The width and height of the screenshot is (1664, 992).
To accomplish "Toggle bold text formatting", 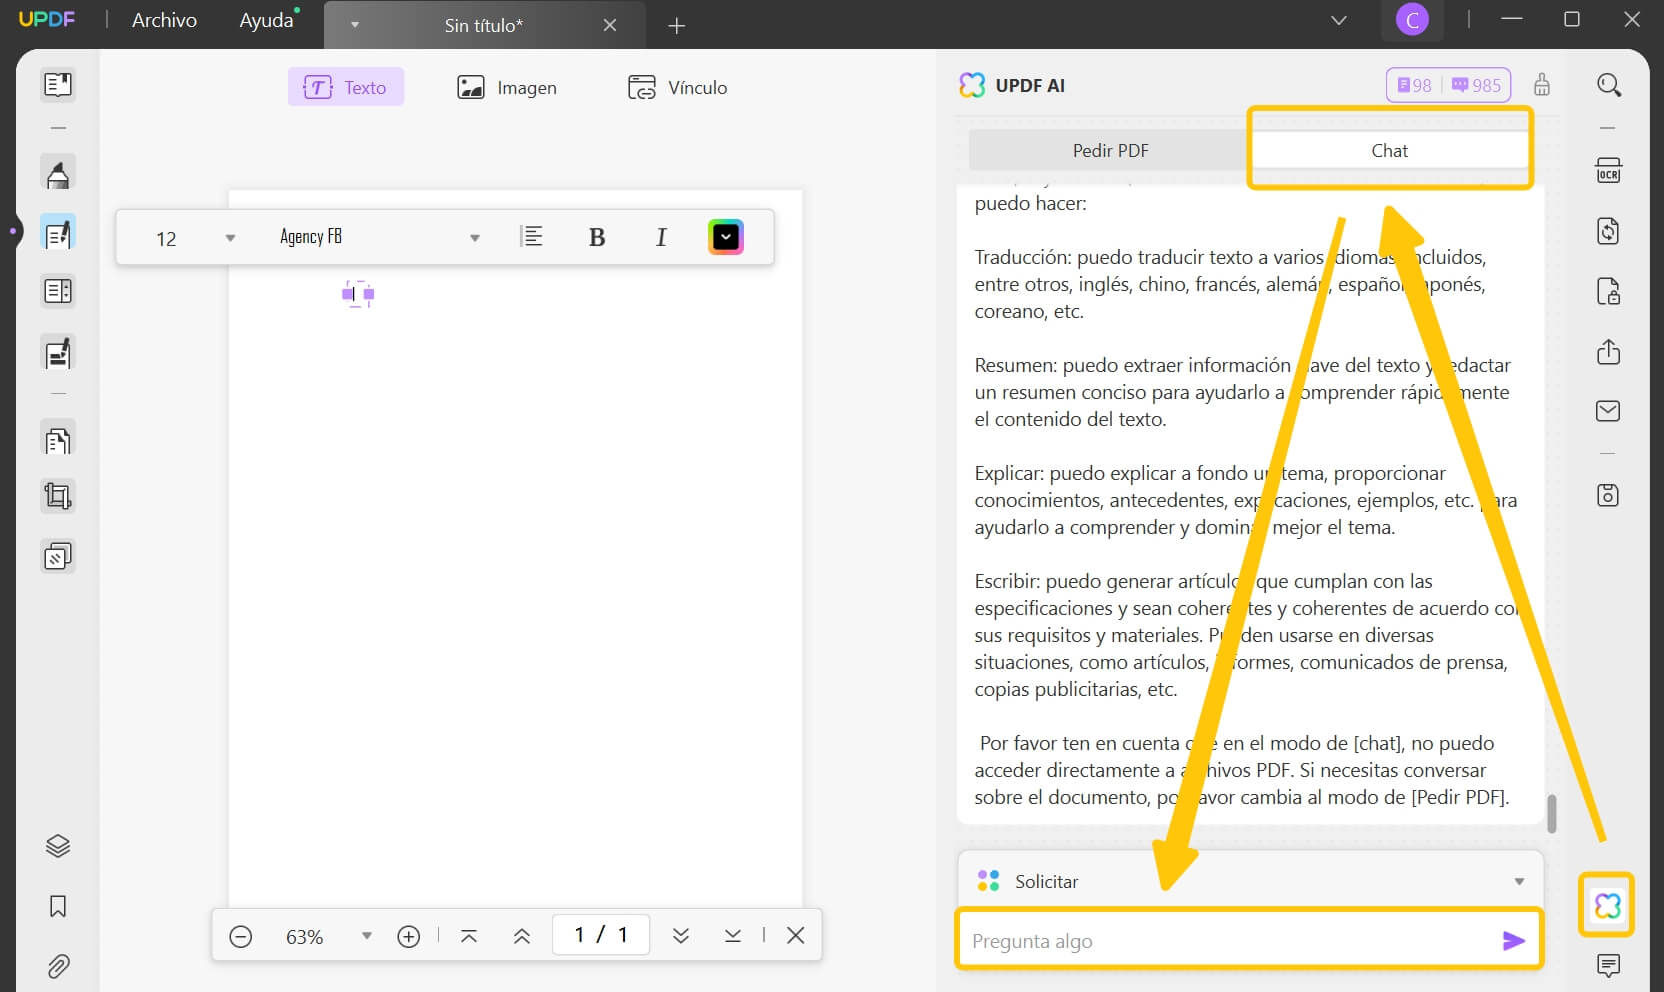I will 597,237.
